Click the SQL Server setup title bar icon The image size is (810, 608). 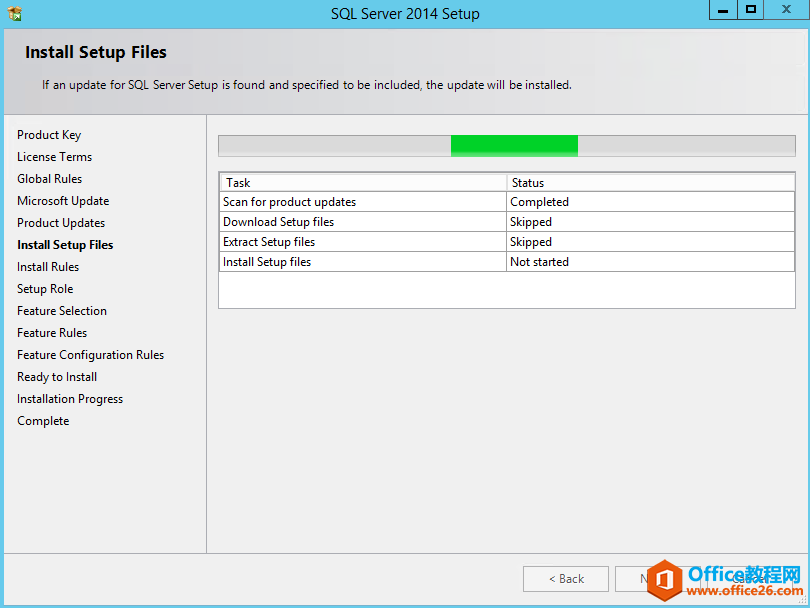coord(15,13)
